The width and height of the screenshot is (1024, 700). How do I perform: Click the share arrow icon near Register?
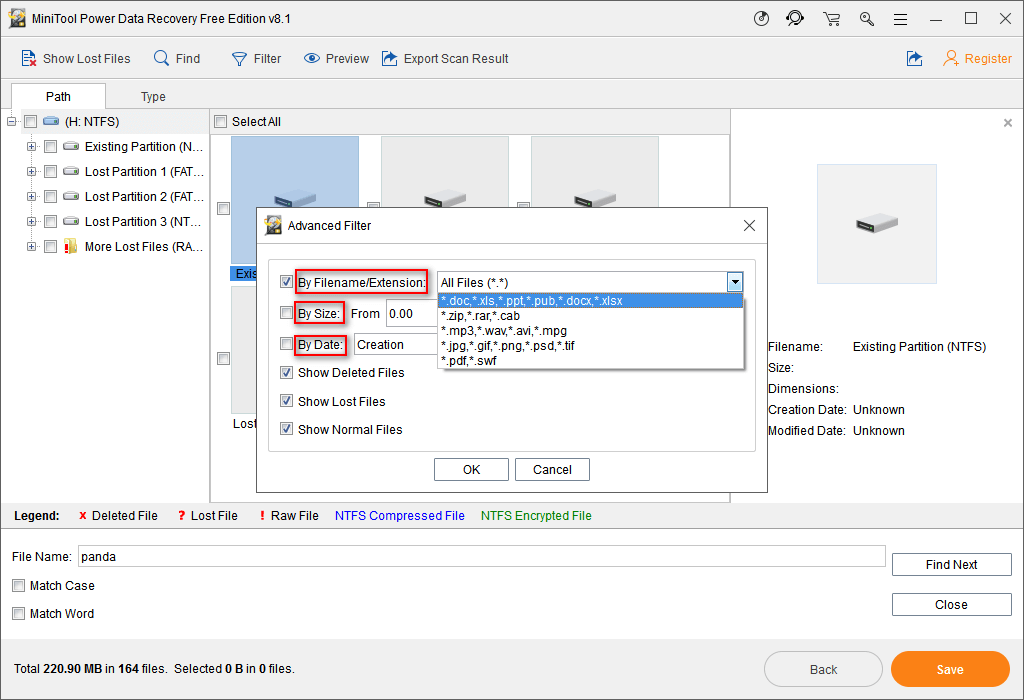pyautogui.click(x=914, y=59)
